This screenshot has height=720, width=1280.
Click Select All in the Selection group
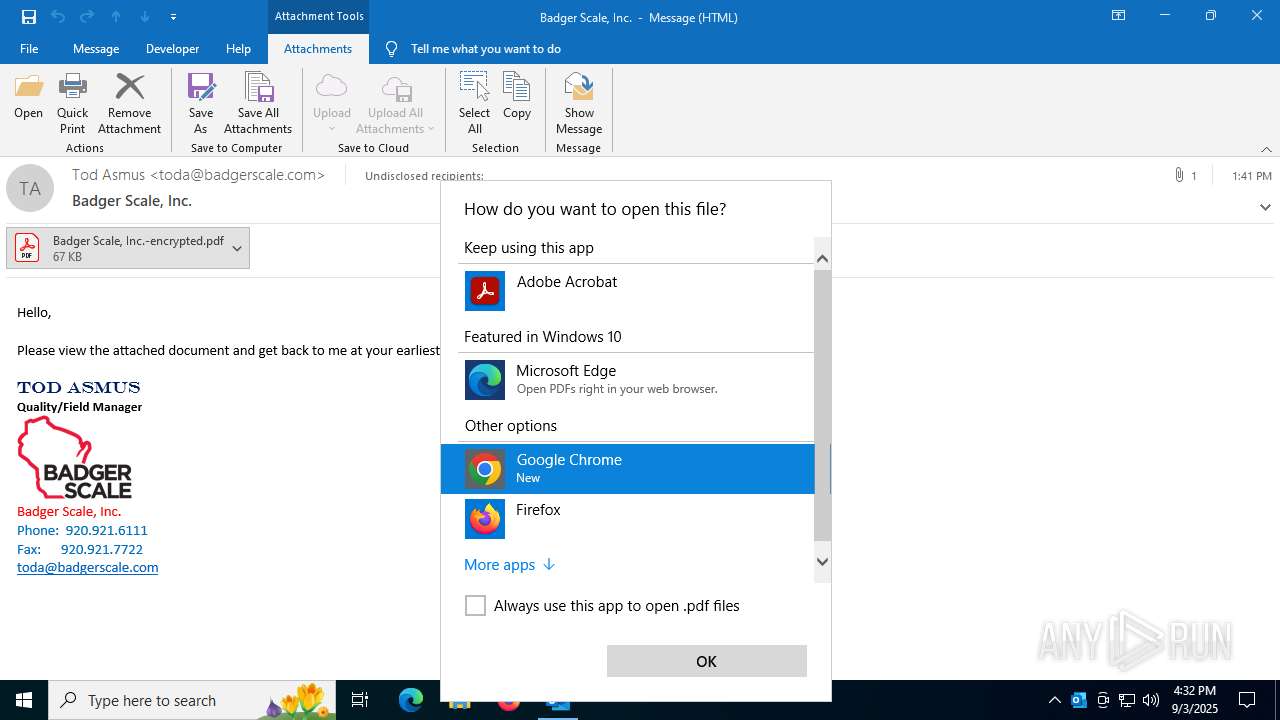475,104
